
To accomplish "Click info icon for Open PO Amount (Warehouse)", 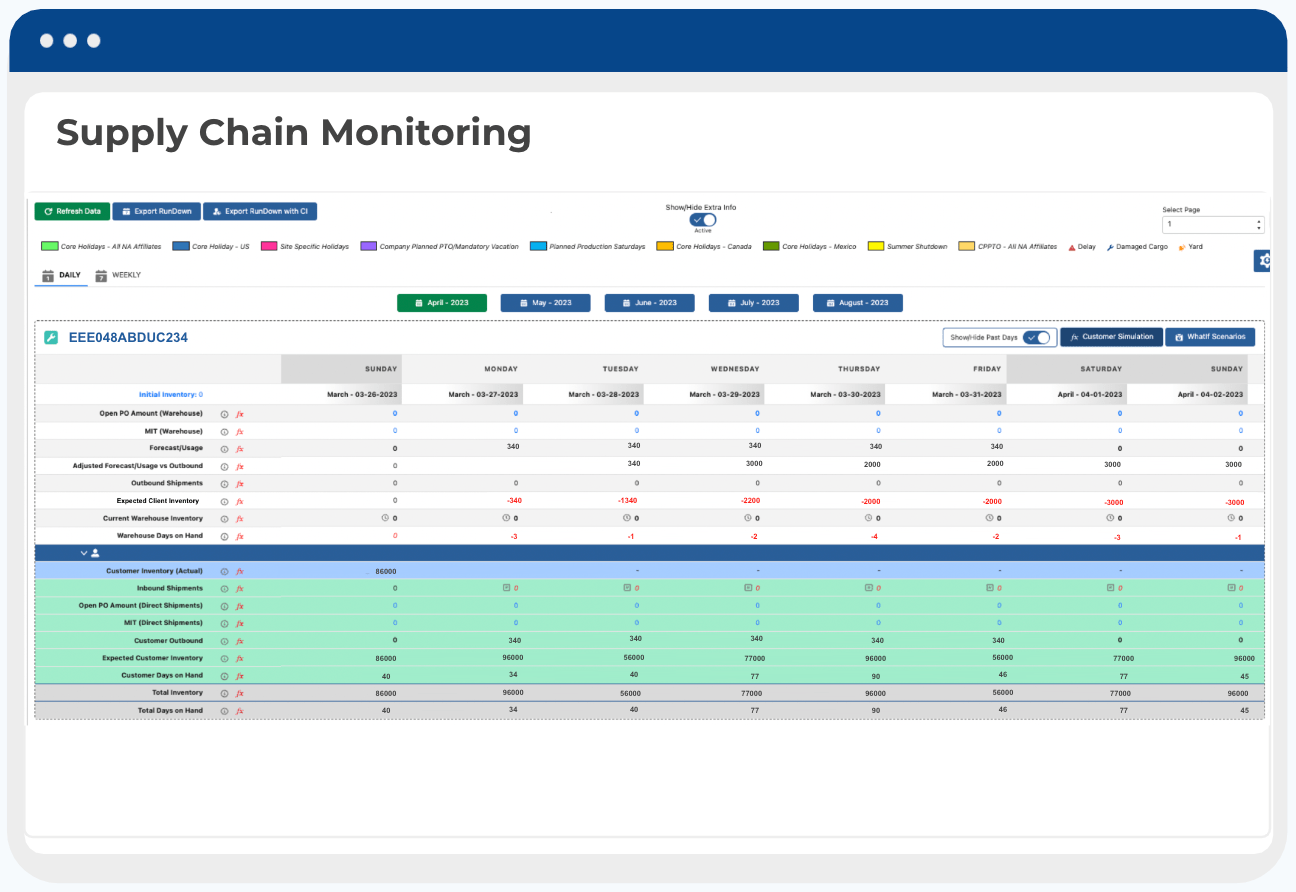I will (x=224, y=414).
